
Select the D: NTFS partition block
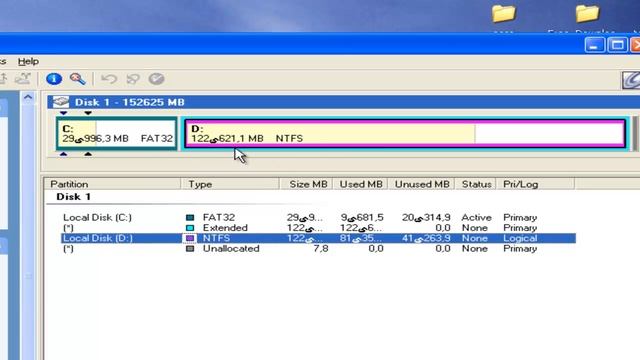[405, 133]
